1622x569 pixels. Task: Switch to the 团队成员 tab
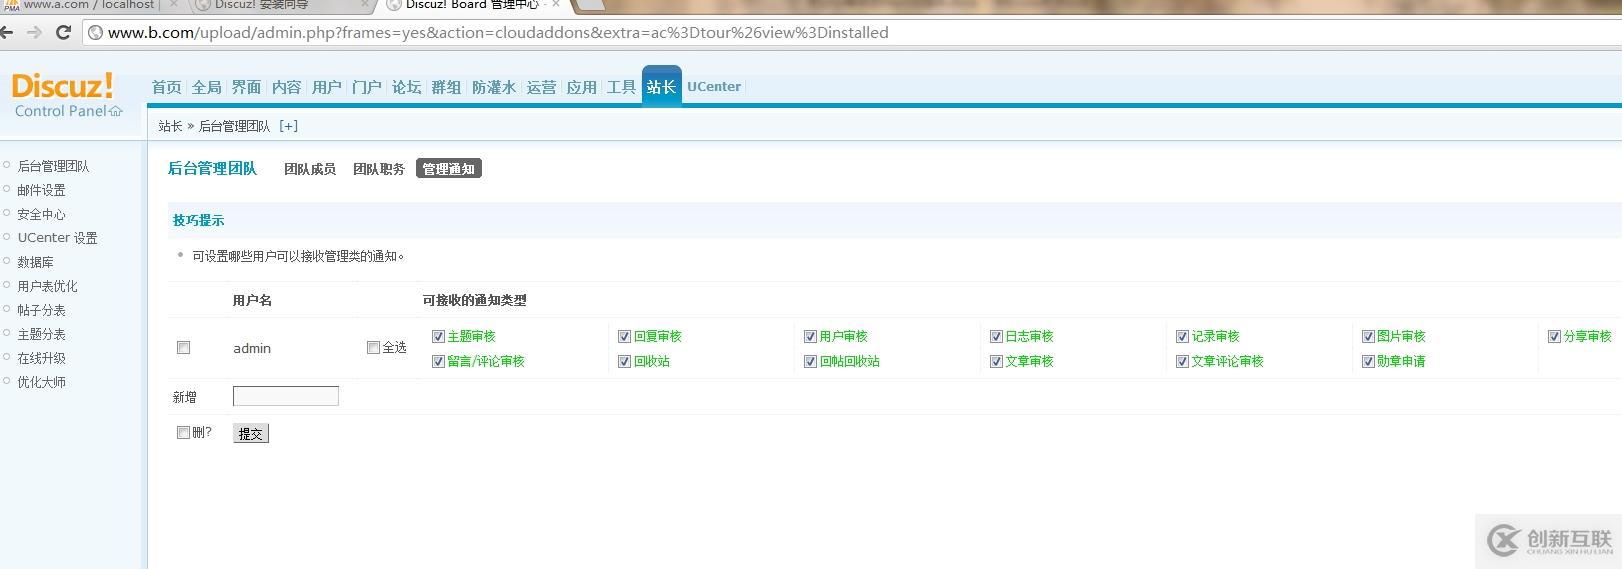310,169
